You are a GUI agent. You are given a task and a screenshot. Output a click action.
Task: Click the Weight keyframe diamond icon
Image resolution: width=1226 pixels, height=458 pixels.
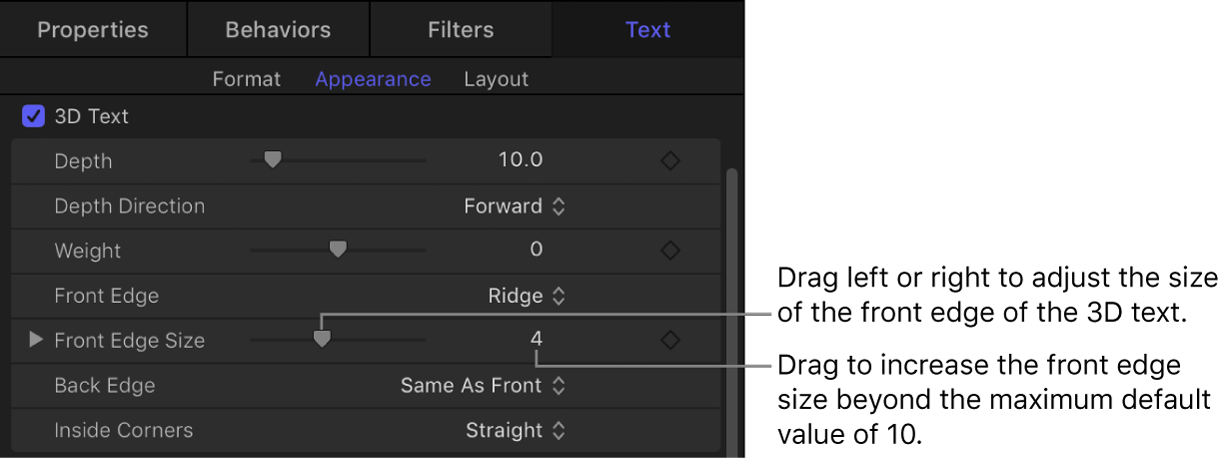pos(671,251)
